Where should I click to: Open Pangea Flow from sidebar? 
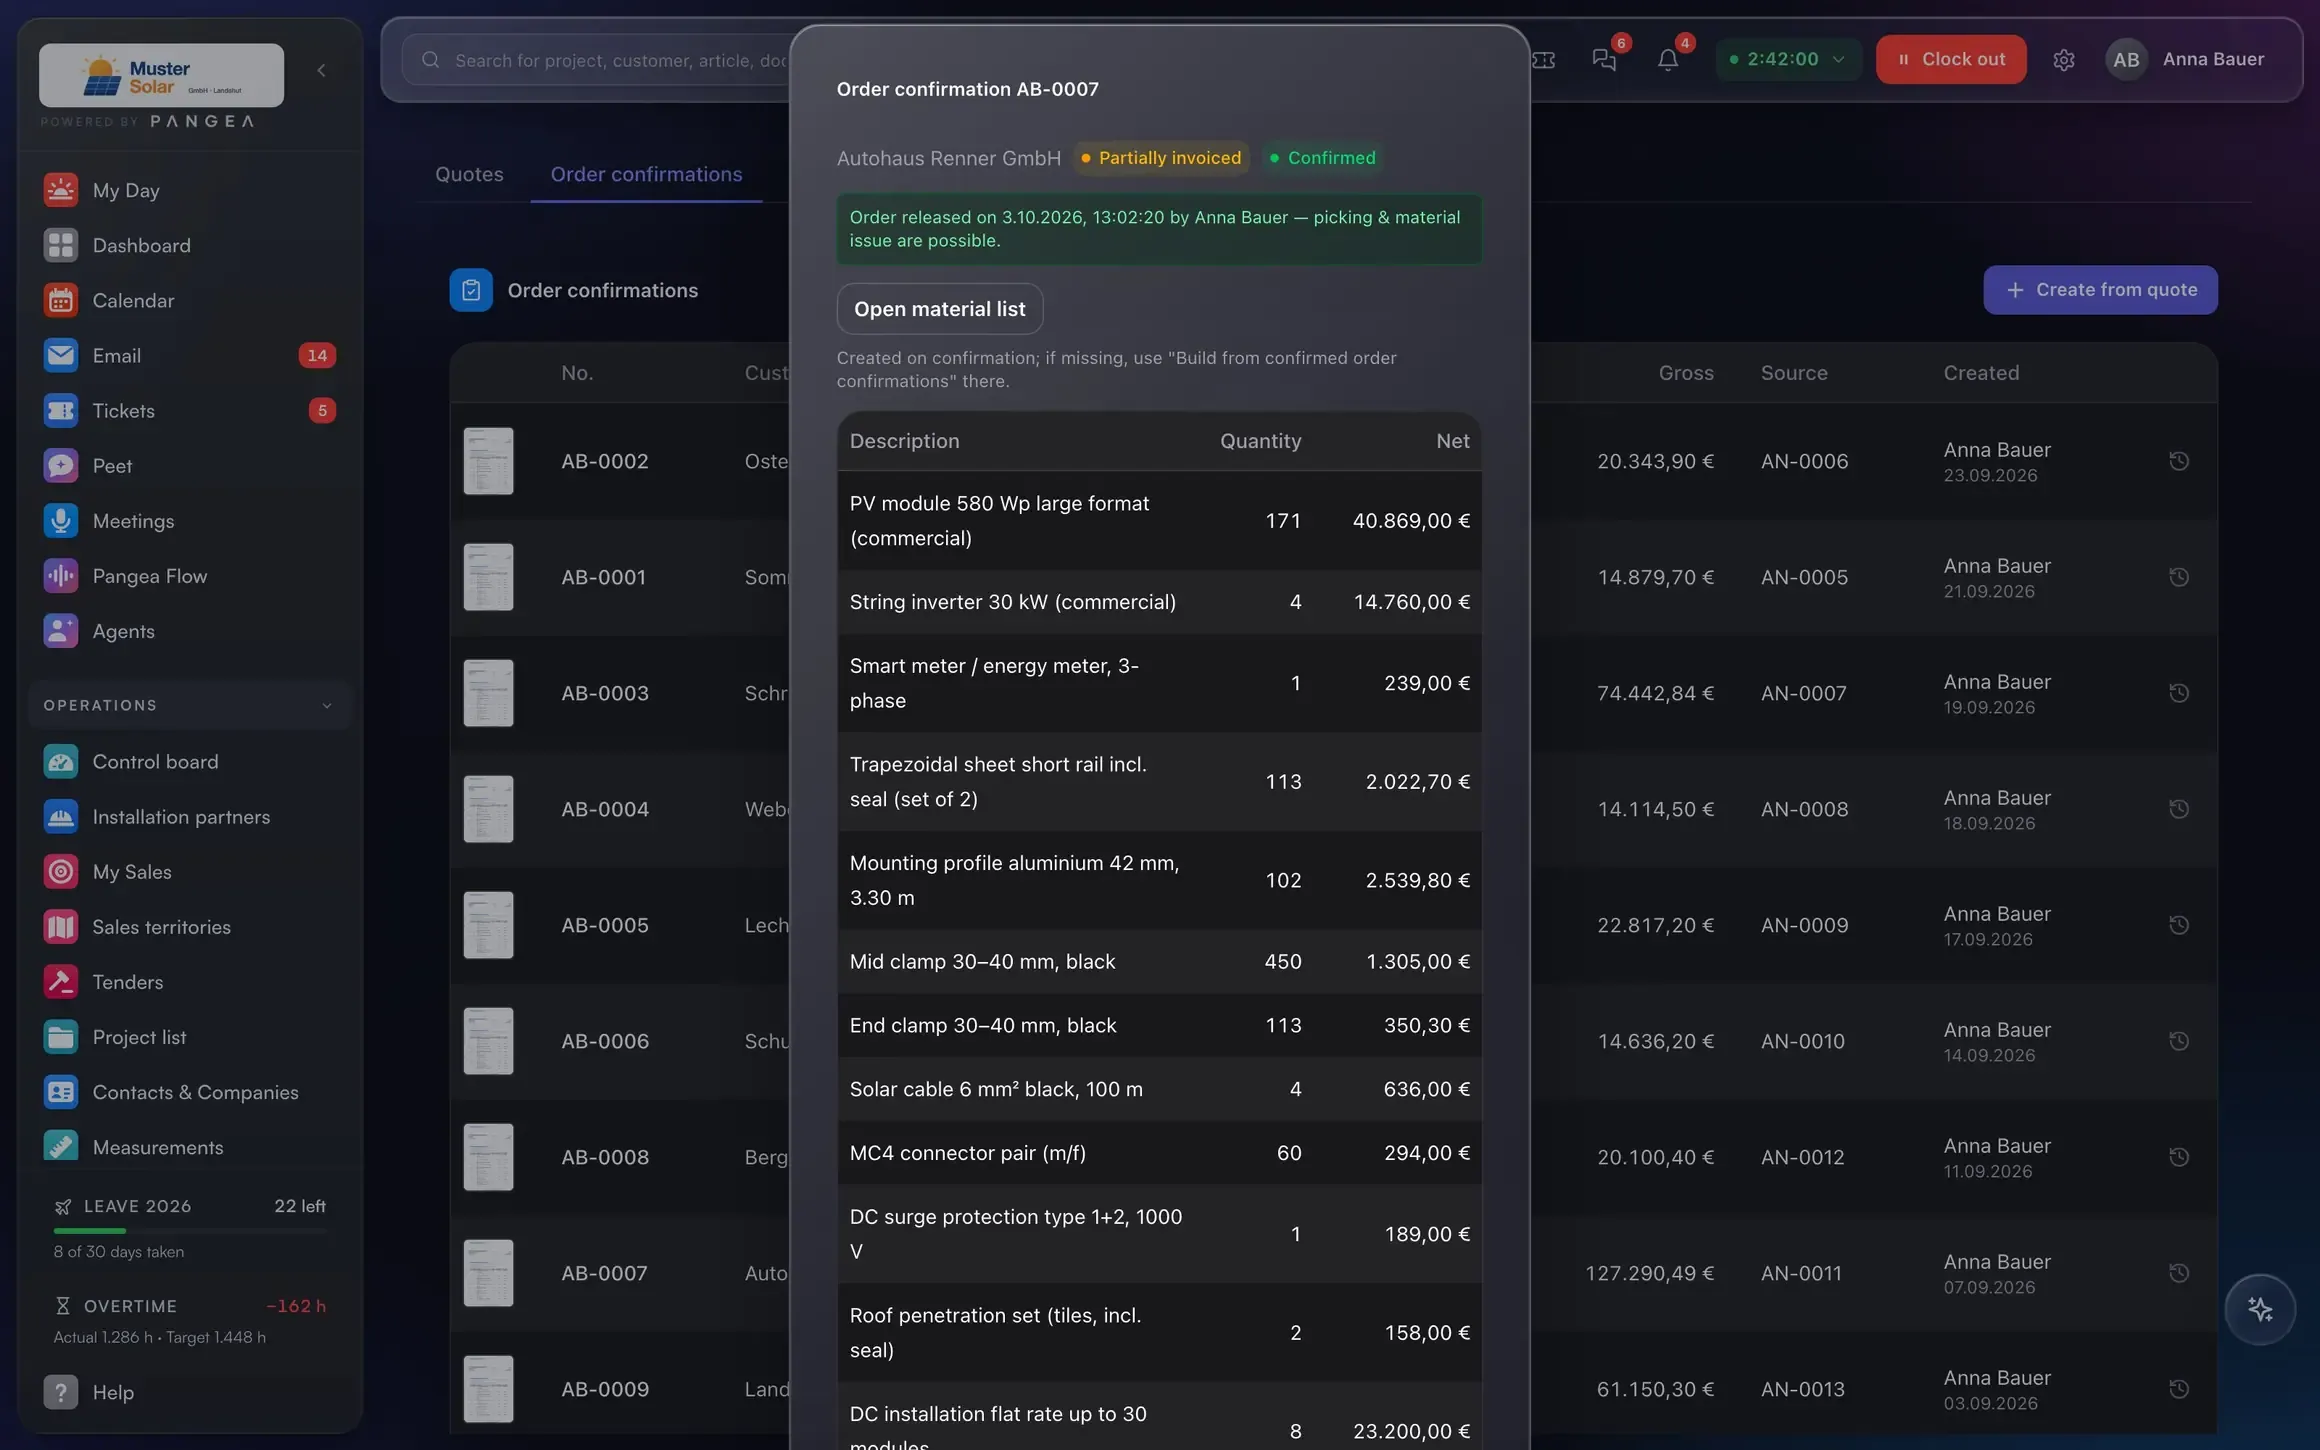(190, 576)
